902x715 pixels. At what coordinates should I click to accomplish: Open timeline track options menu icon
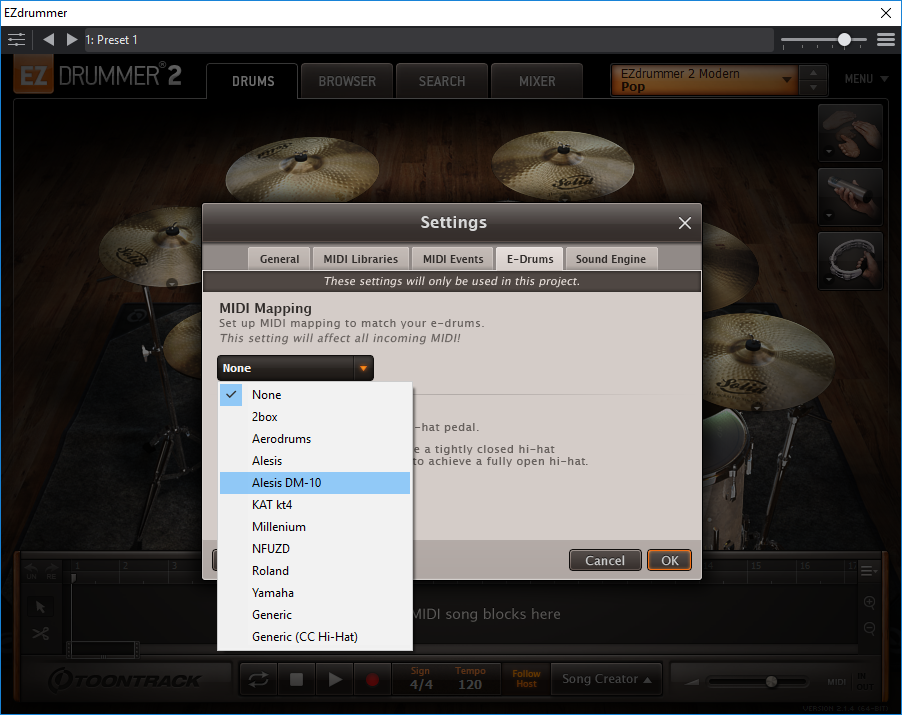click(868, 571)
